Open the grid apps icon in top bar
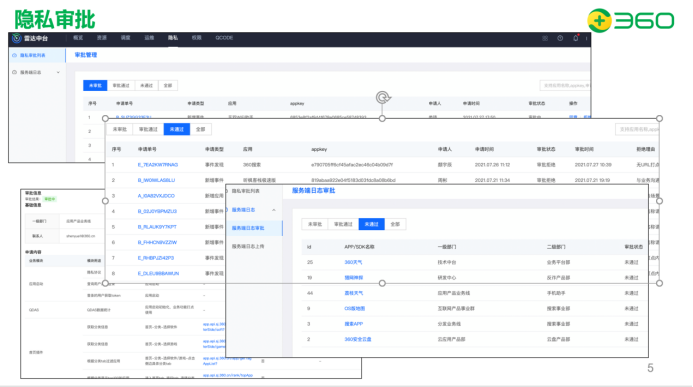 545,38
